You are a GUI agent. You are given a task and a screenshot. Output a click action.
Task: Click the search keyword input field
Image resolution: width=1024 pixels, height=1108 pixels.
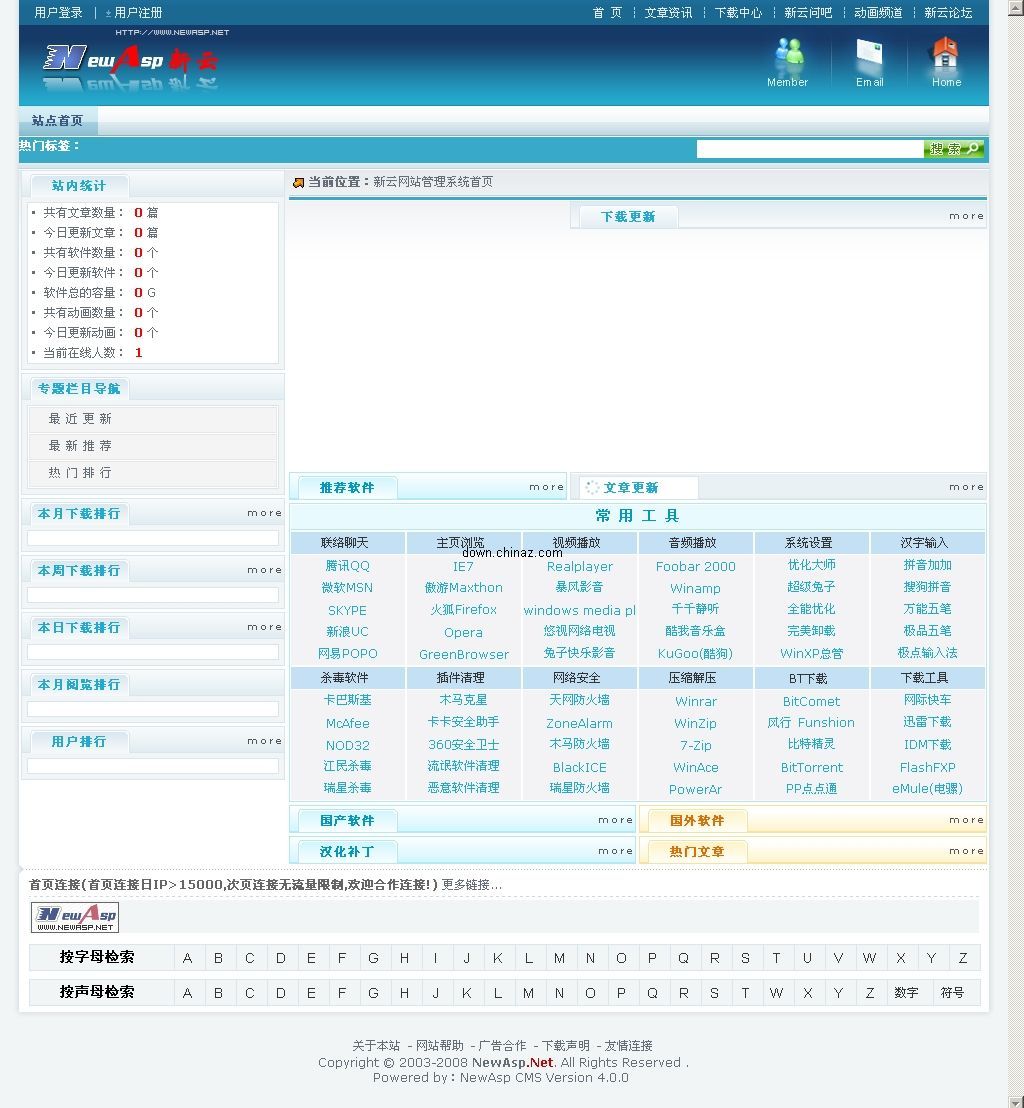click(x=809, y=149)
